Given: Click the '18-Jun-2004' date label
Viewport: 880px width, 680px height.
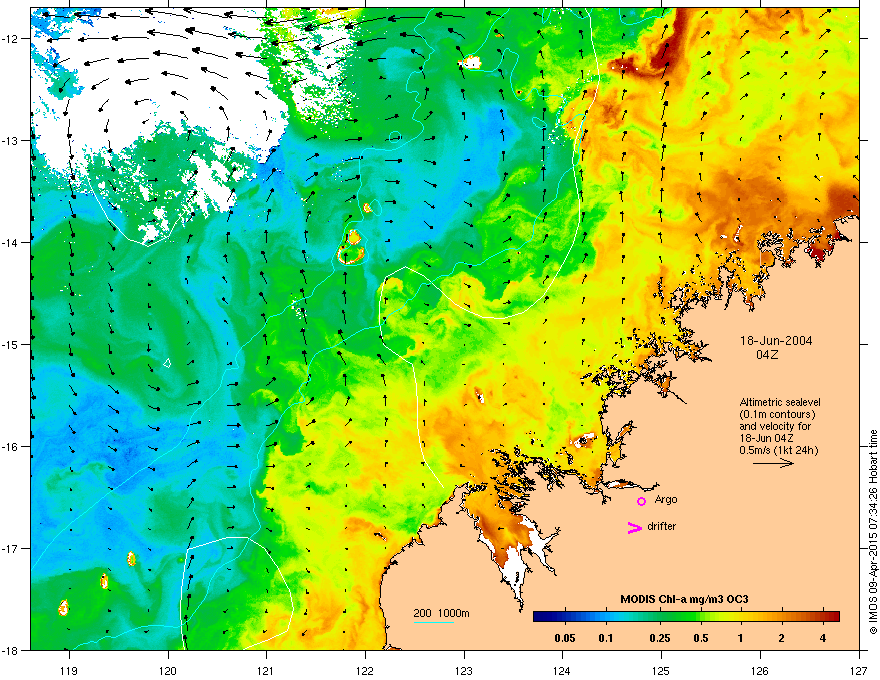Looking at the screenshot, I should click(776, 341).
